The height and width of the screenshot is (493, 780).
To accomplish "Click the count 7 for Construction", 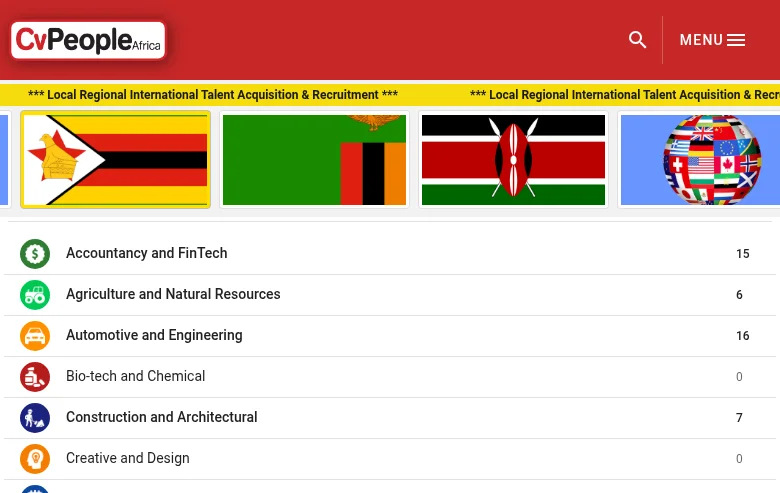I will click(739, 418).
